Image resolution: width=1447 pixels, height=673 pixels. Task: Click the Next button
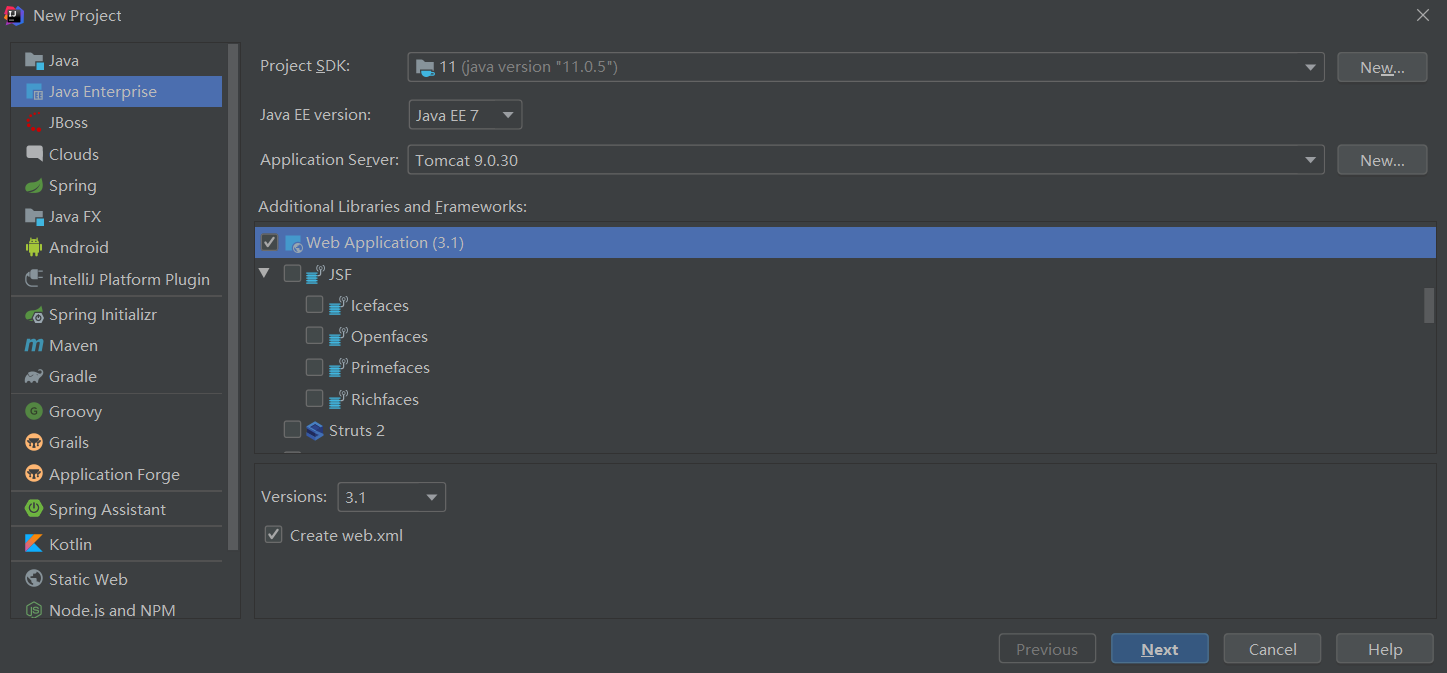1160,649
